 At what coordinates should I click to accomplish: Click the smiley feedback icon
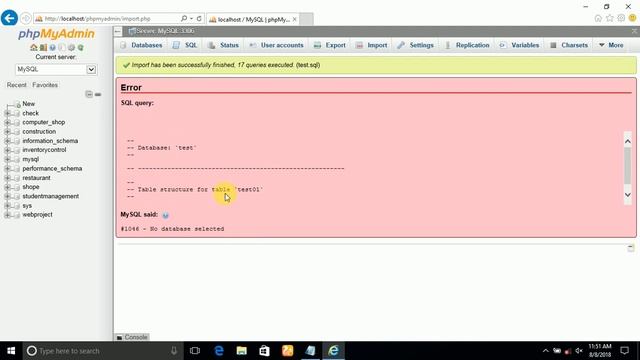tap(633, 18)
